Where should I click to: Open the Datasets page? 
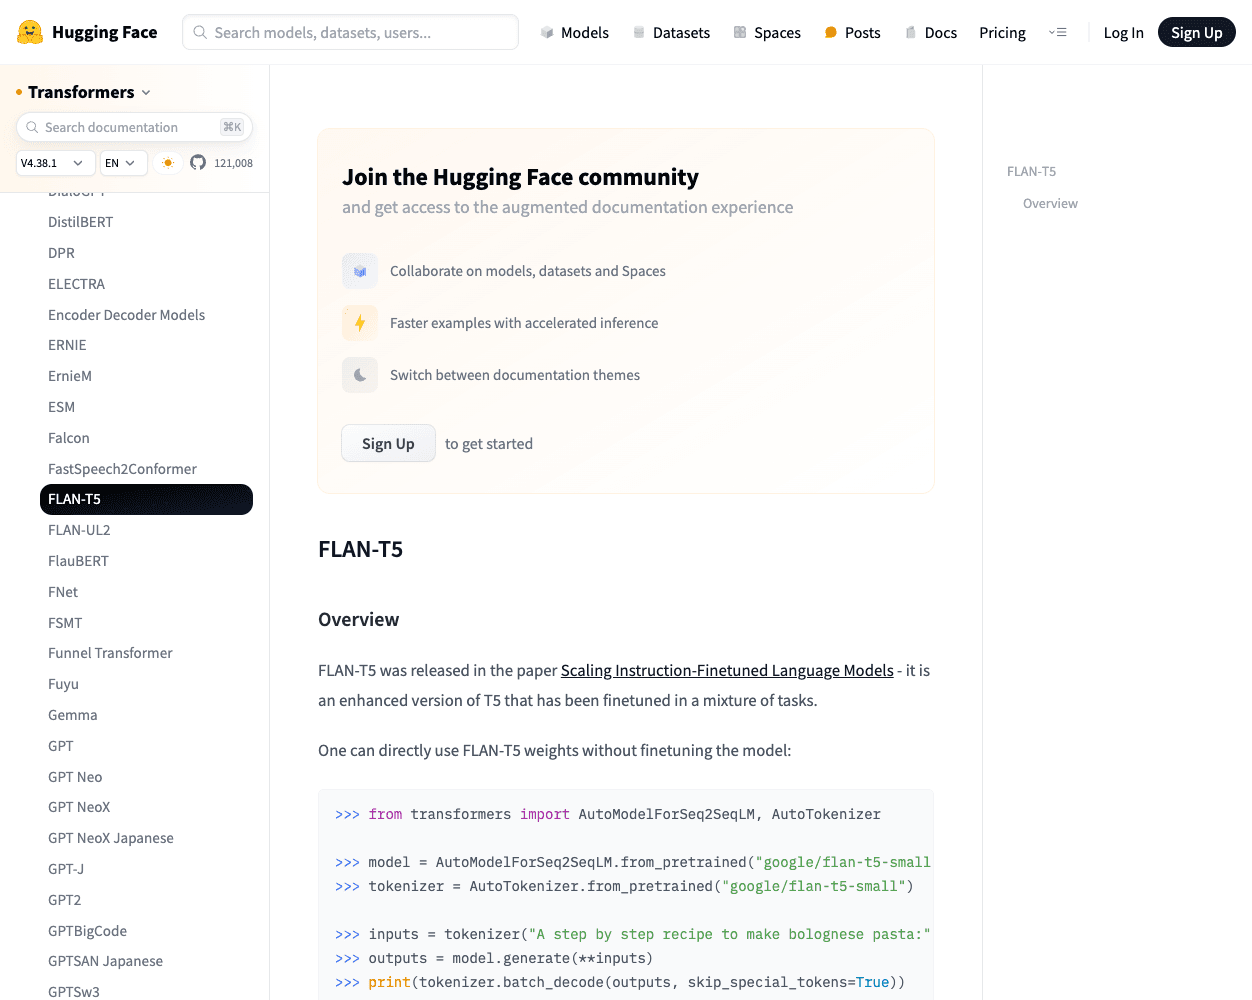tap(672, 33)
